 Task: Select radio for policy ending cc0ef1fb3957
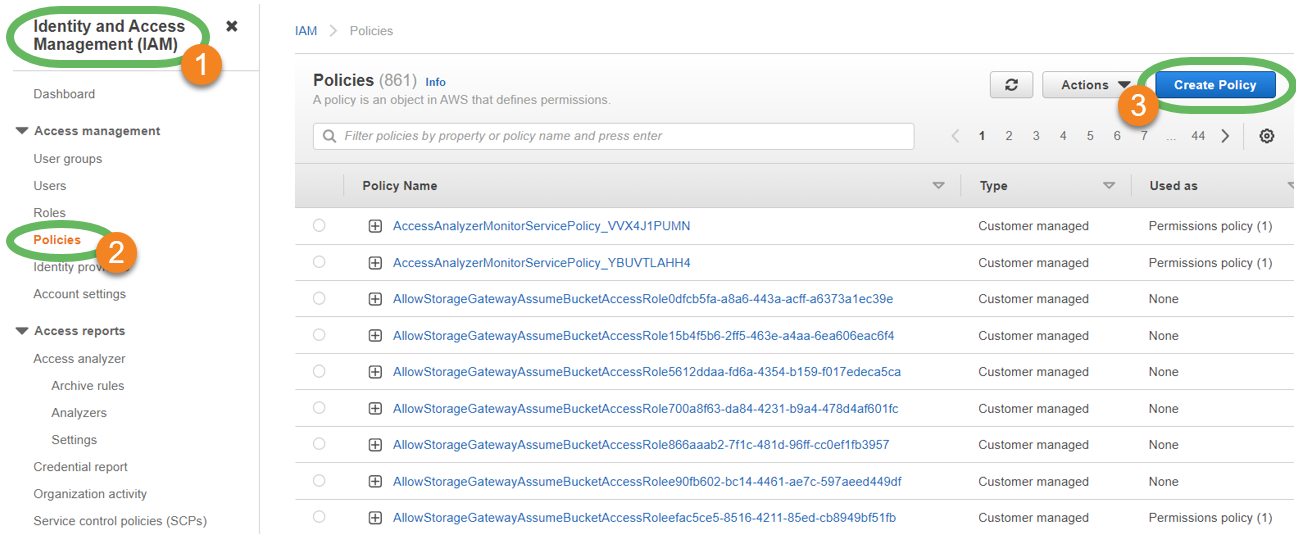[x=319, y=444]
